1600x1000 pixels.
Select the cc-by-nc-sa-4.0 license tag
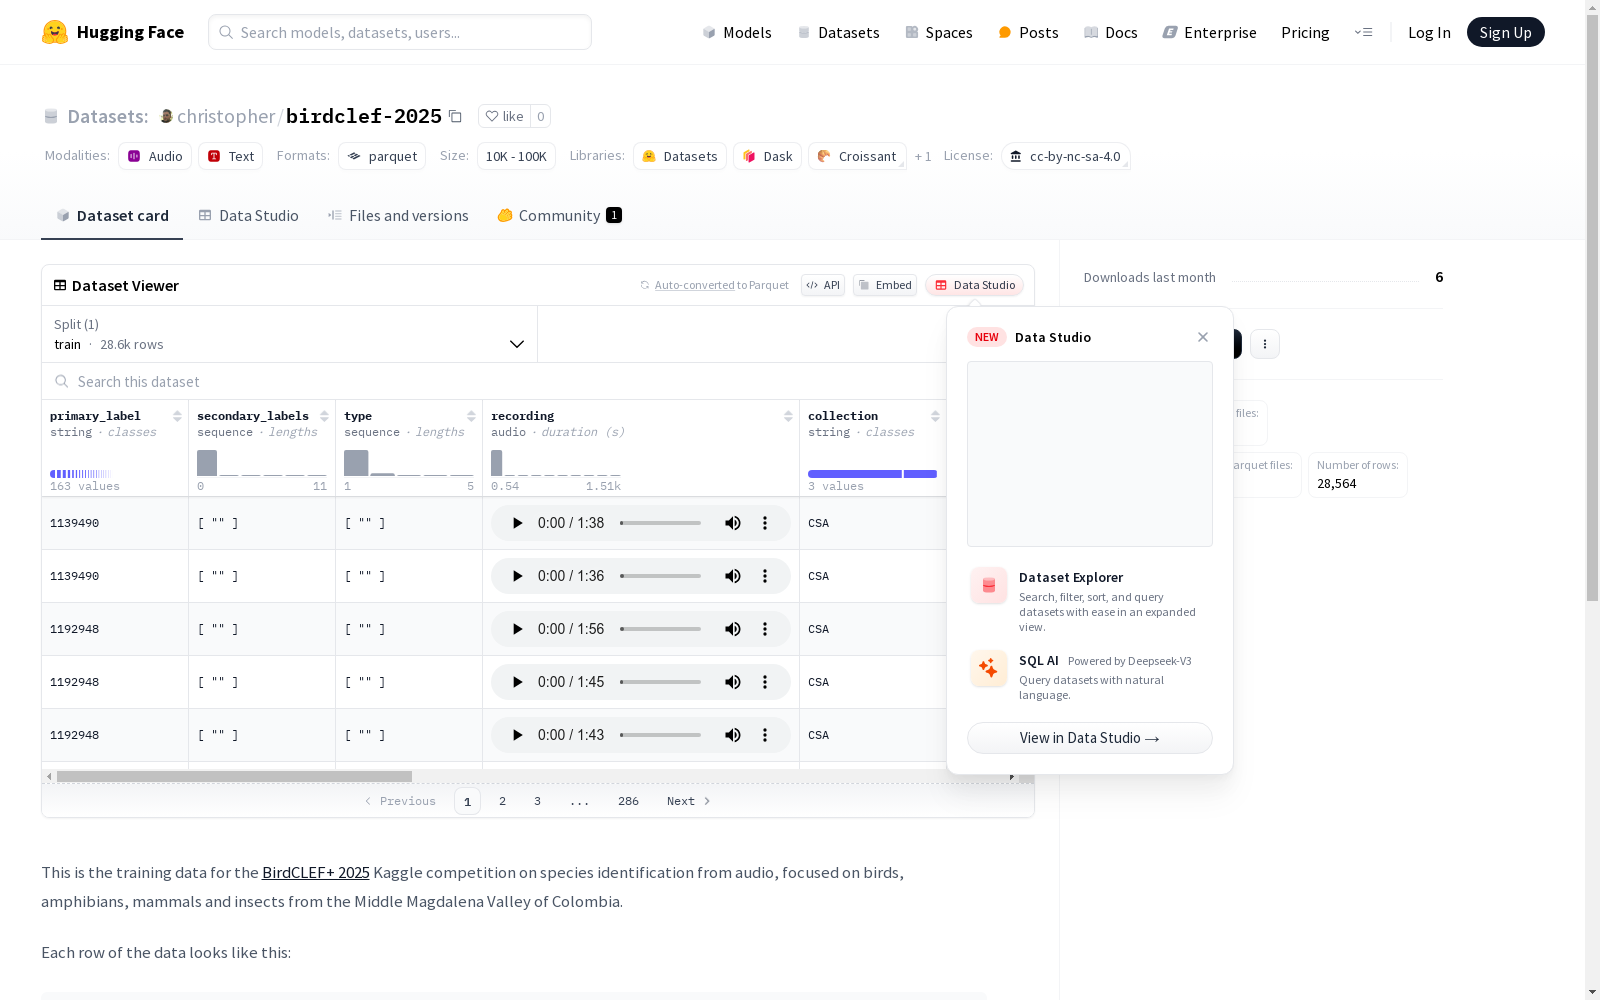click(1065, 156)
